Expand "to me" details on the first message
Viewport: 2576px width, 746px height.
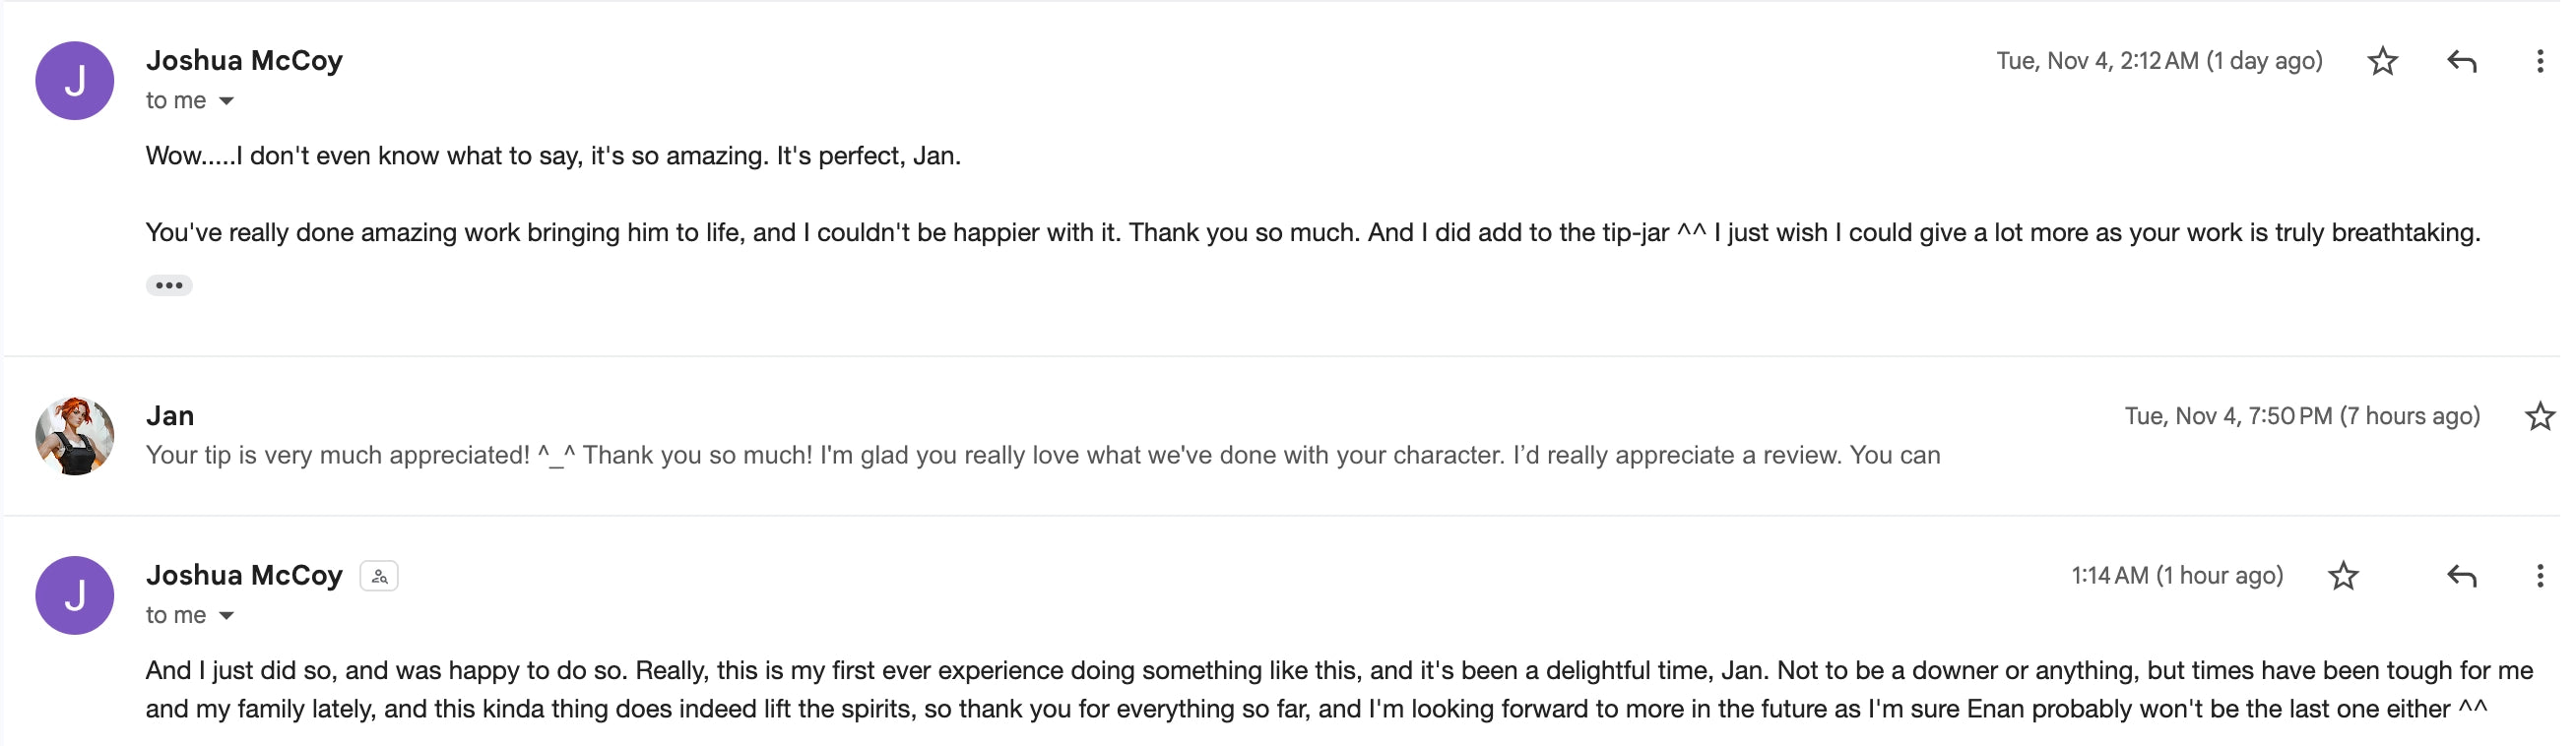pyautogui.click(x=227, y=101)
